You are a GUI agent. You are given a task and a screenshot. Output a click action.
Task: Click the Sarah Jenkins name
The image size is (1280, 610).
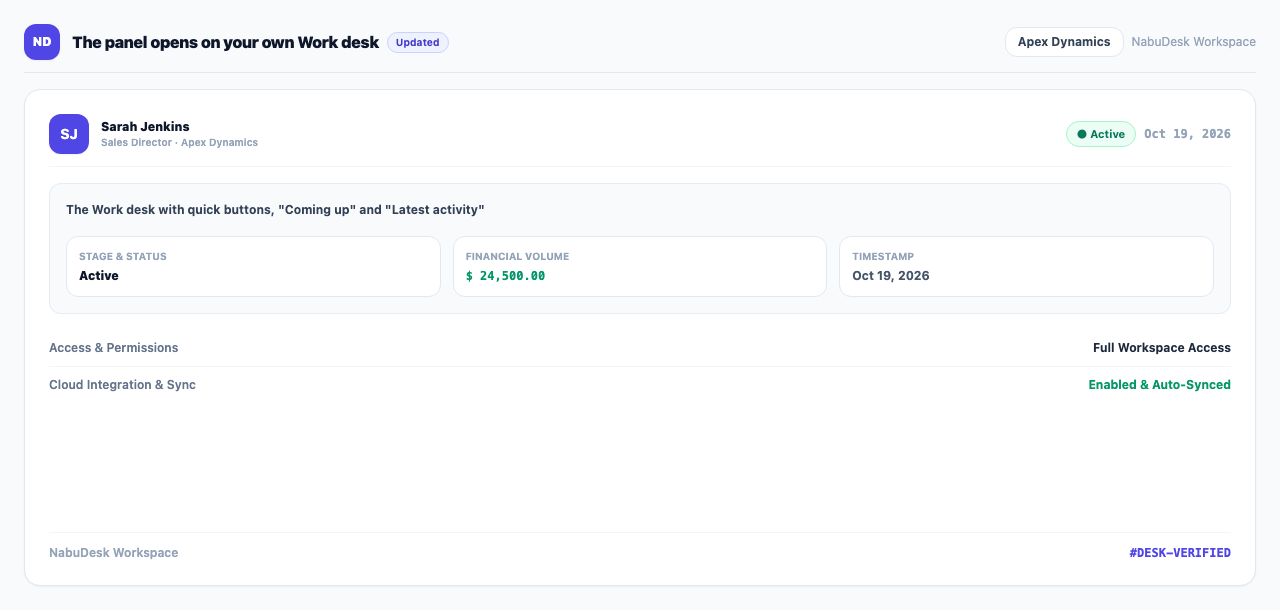(x=145, y=126)
